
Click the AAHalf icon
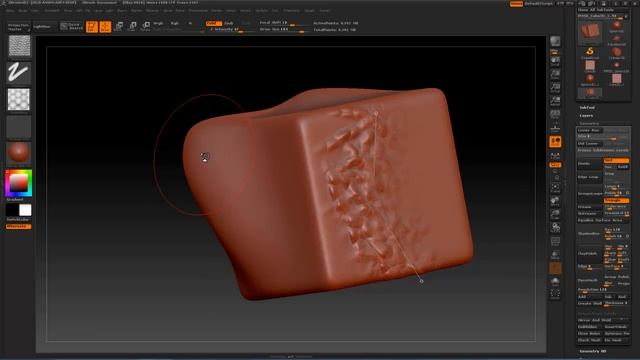coord(555,101)
